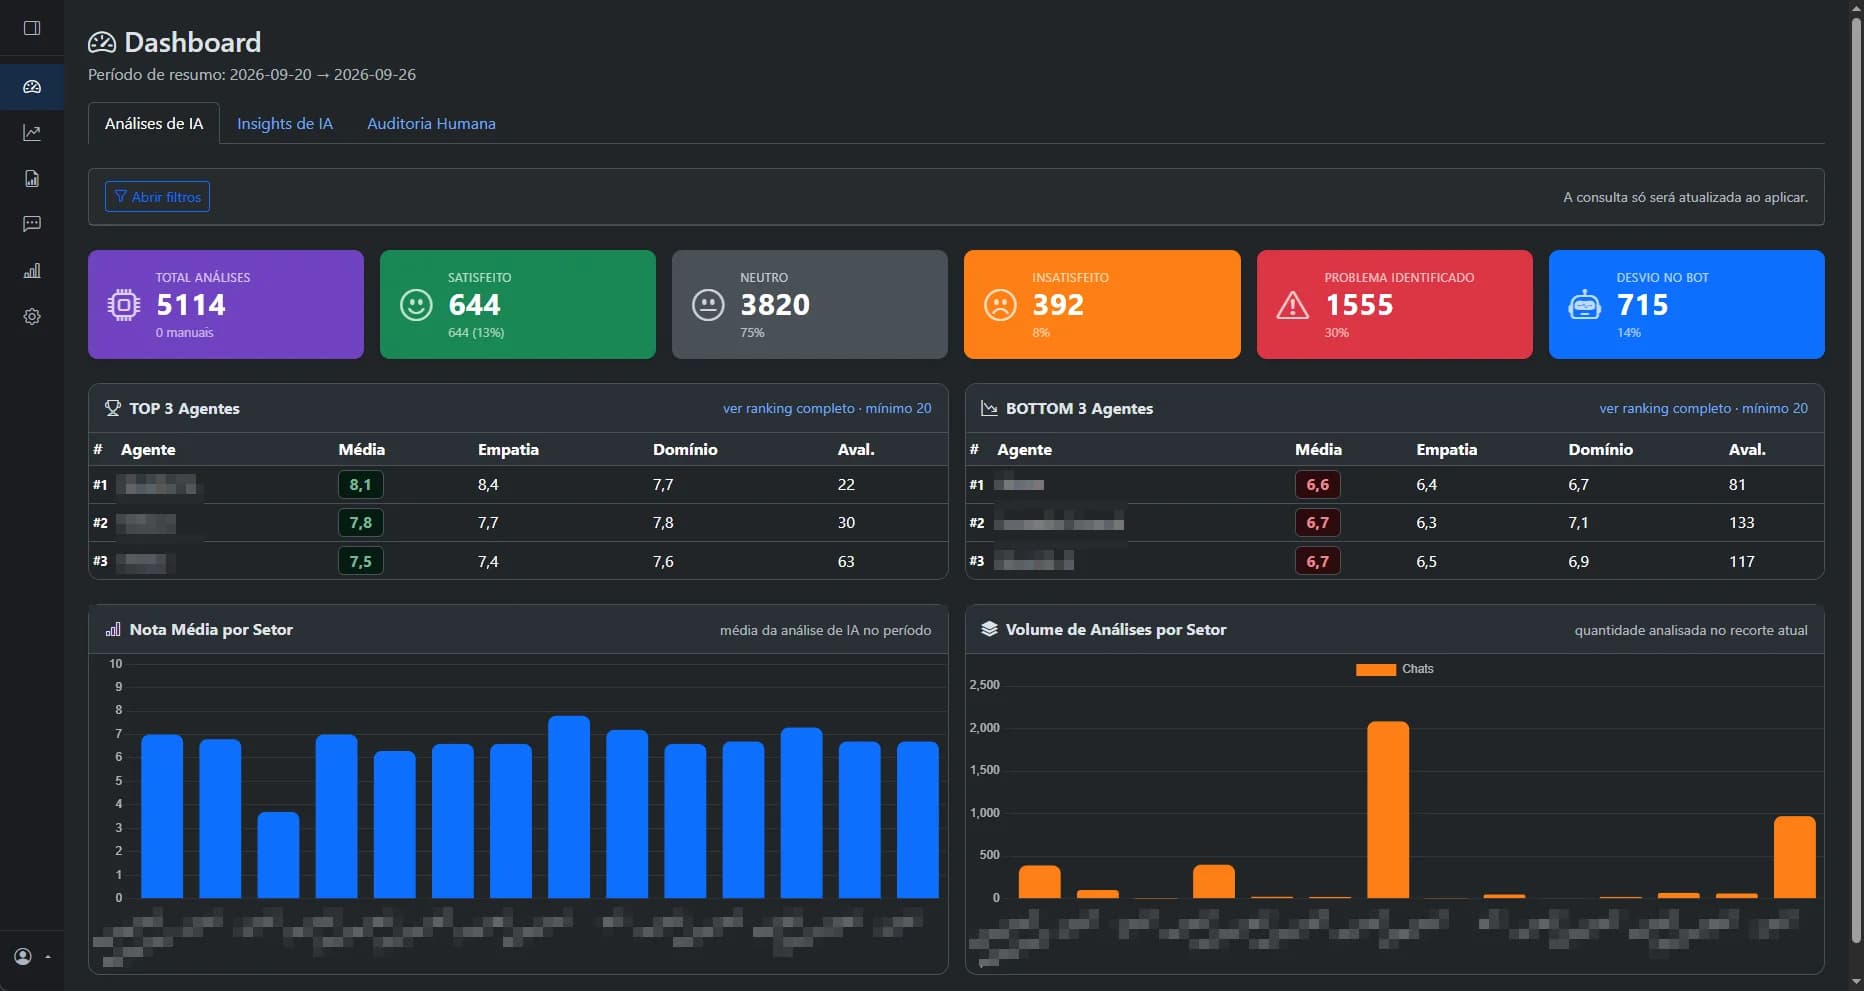Click the bar icon beside Nota Média por Setor

tap(113, 629)
